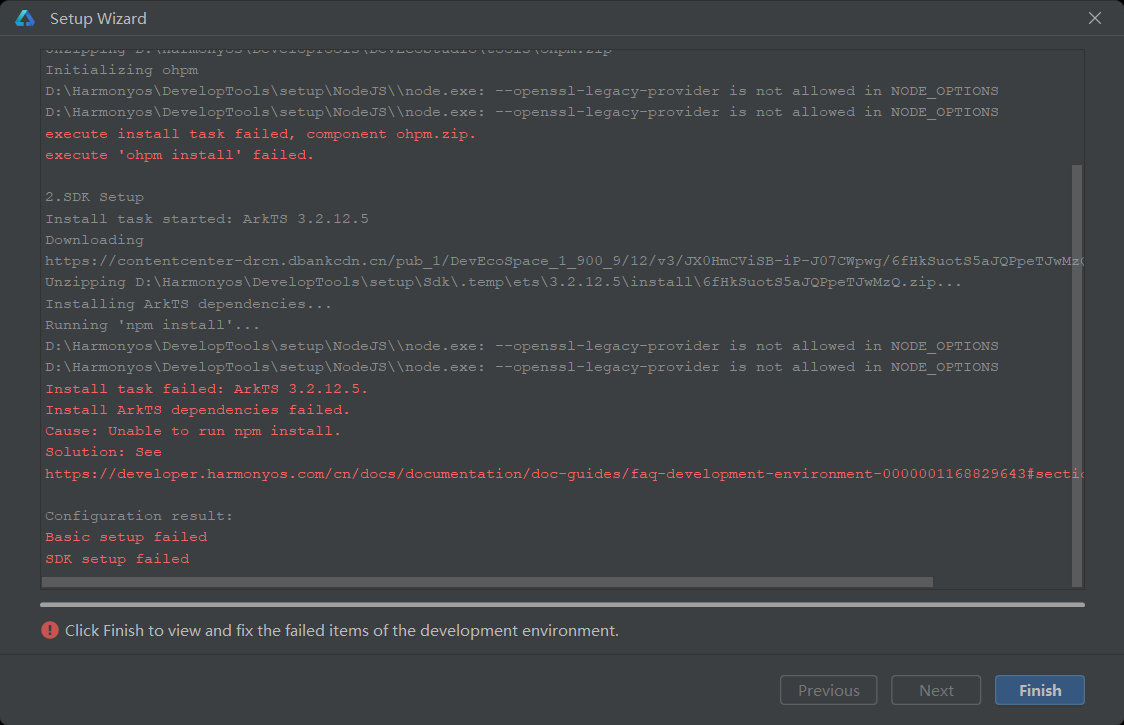Click 'Installing ArkTS dependencies...' line
Image resolution: width=1124 pixels, height=725 pixels.
(x=189, y=304)
